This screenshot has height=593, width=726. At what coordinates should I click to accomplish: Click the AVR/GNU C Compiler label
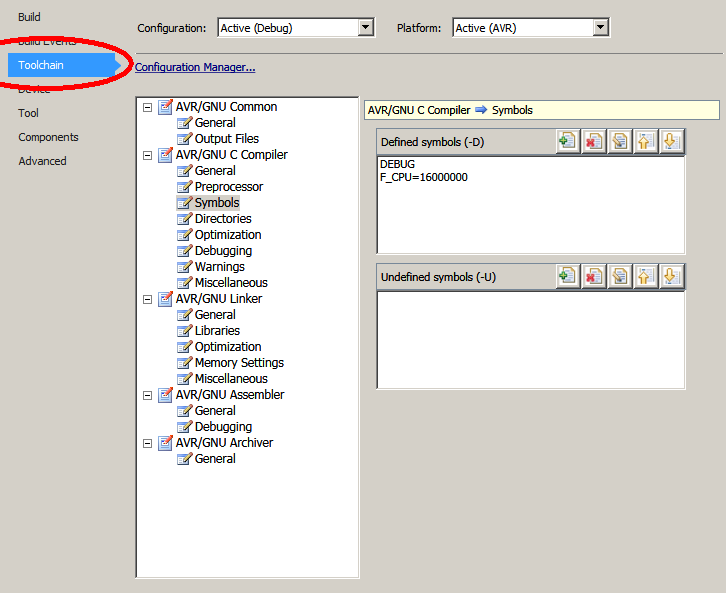coord(232,155)
